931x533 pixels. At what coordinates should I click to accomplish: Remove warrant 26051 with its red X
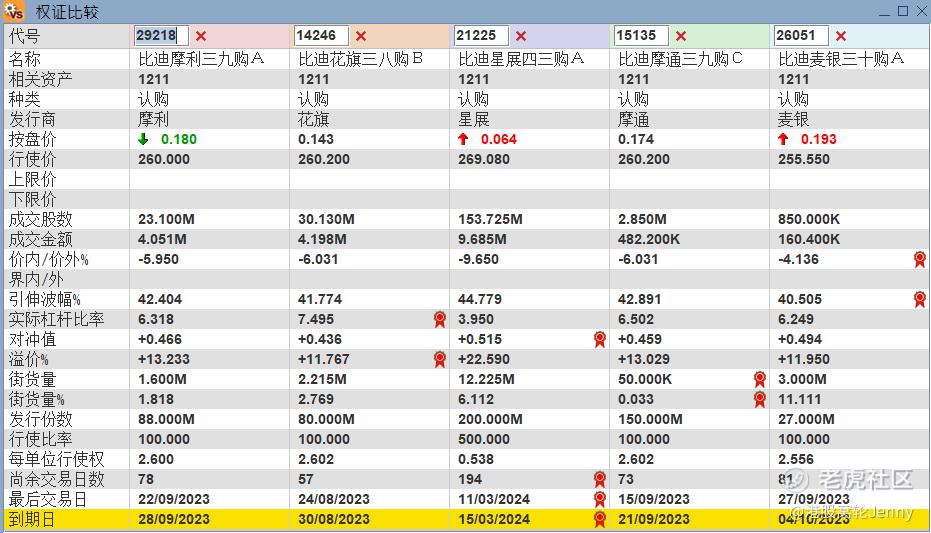(841, 36)
